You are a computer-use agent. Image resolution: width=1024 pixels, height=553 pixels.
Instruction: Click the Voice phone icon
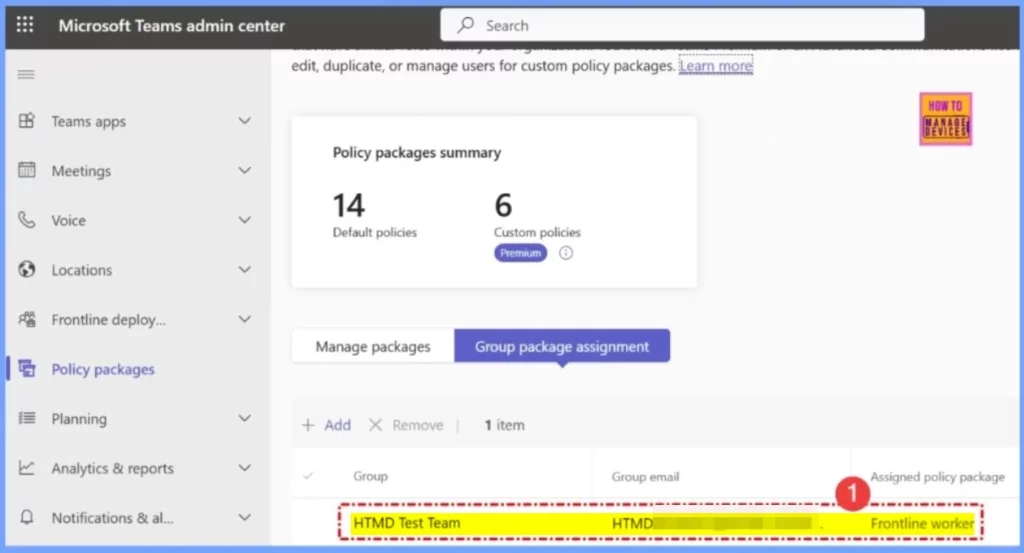(x=27, y=219)
